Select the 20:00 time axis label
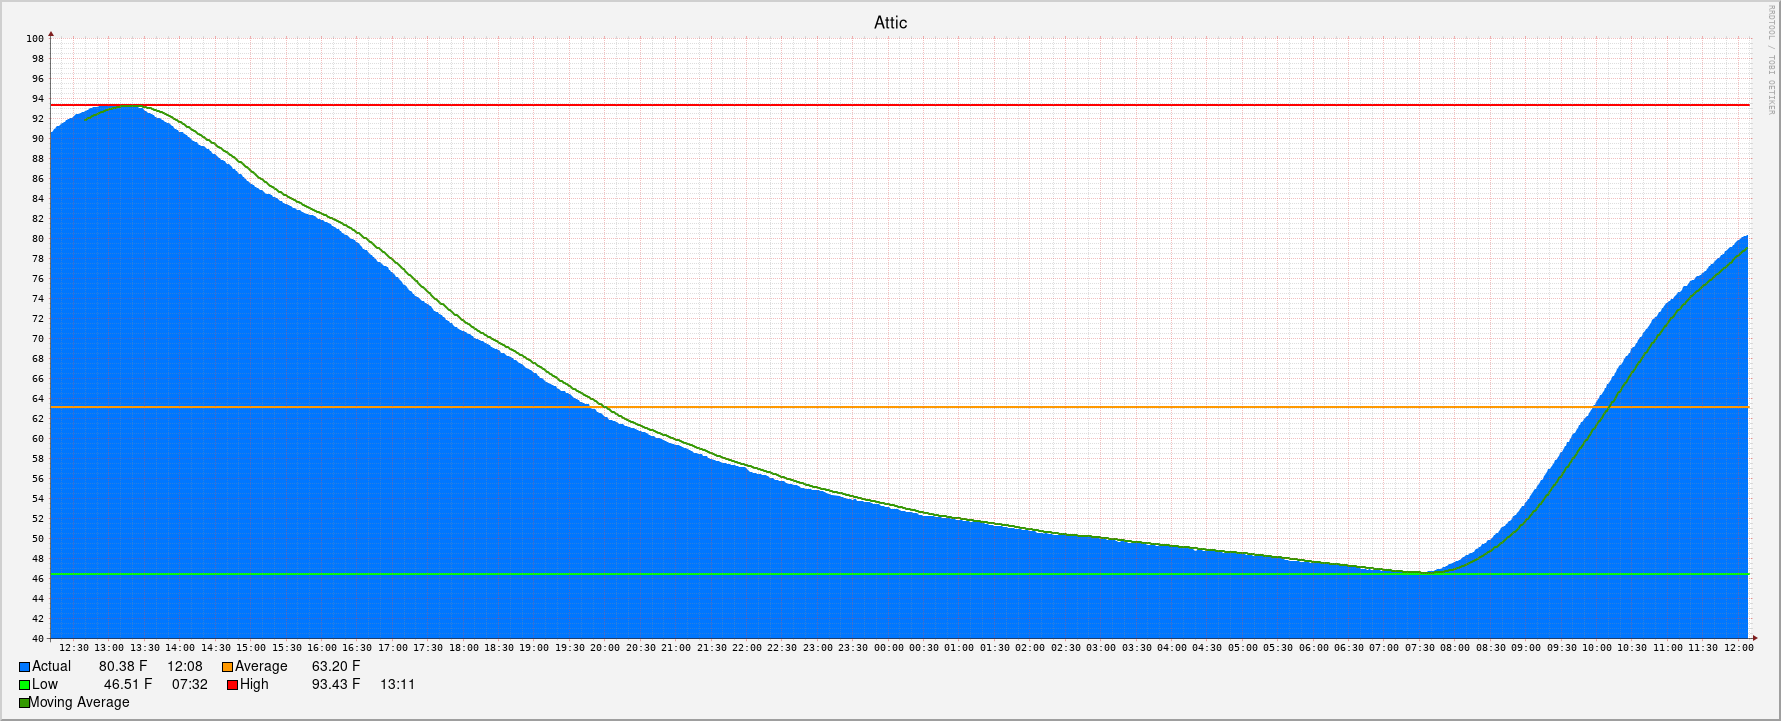 (605, 648)
